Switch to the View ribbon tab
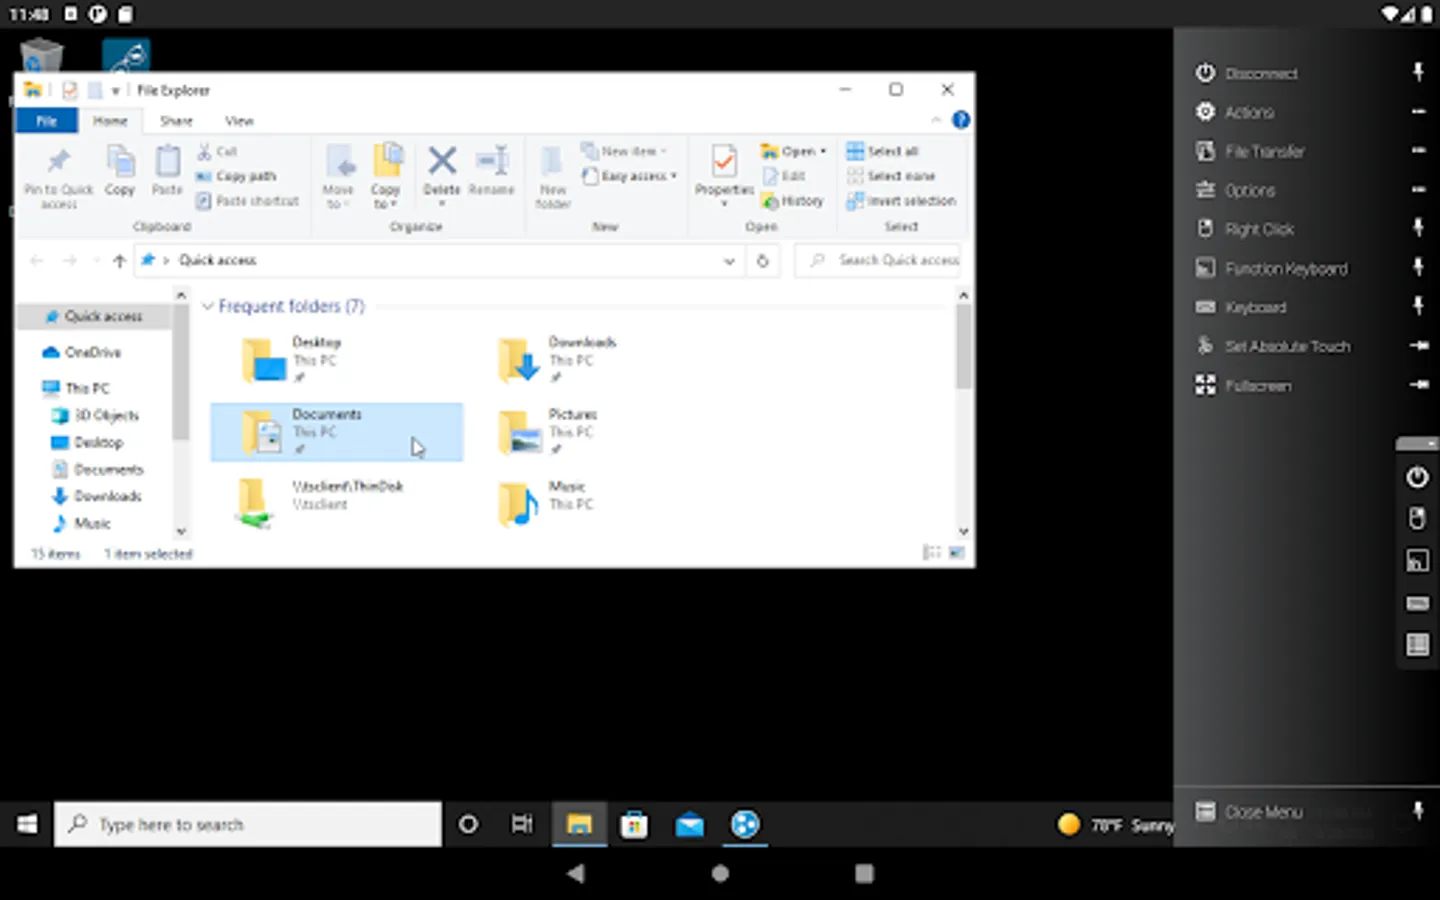Image resolution: width=1440 pixels, height=900 pixels. pyautogui.click(x=239, y=121)
